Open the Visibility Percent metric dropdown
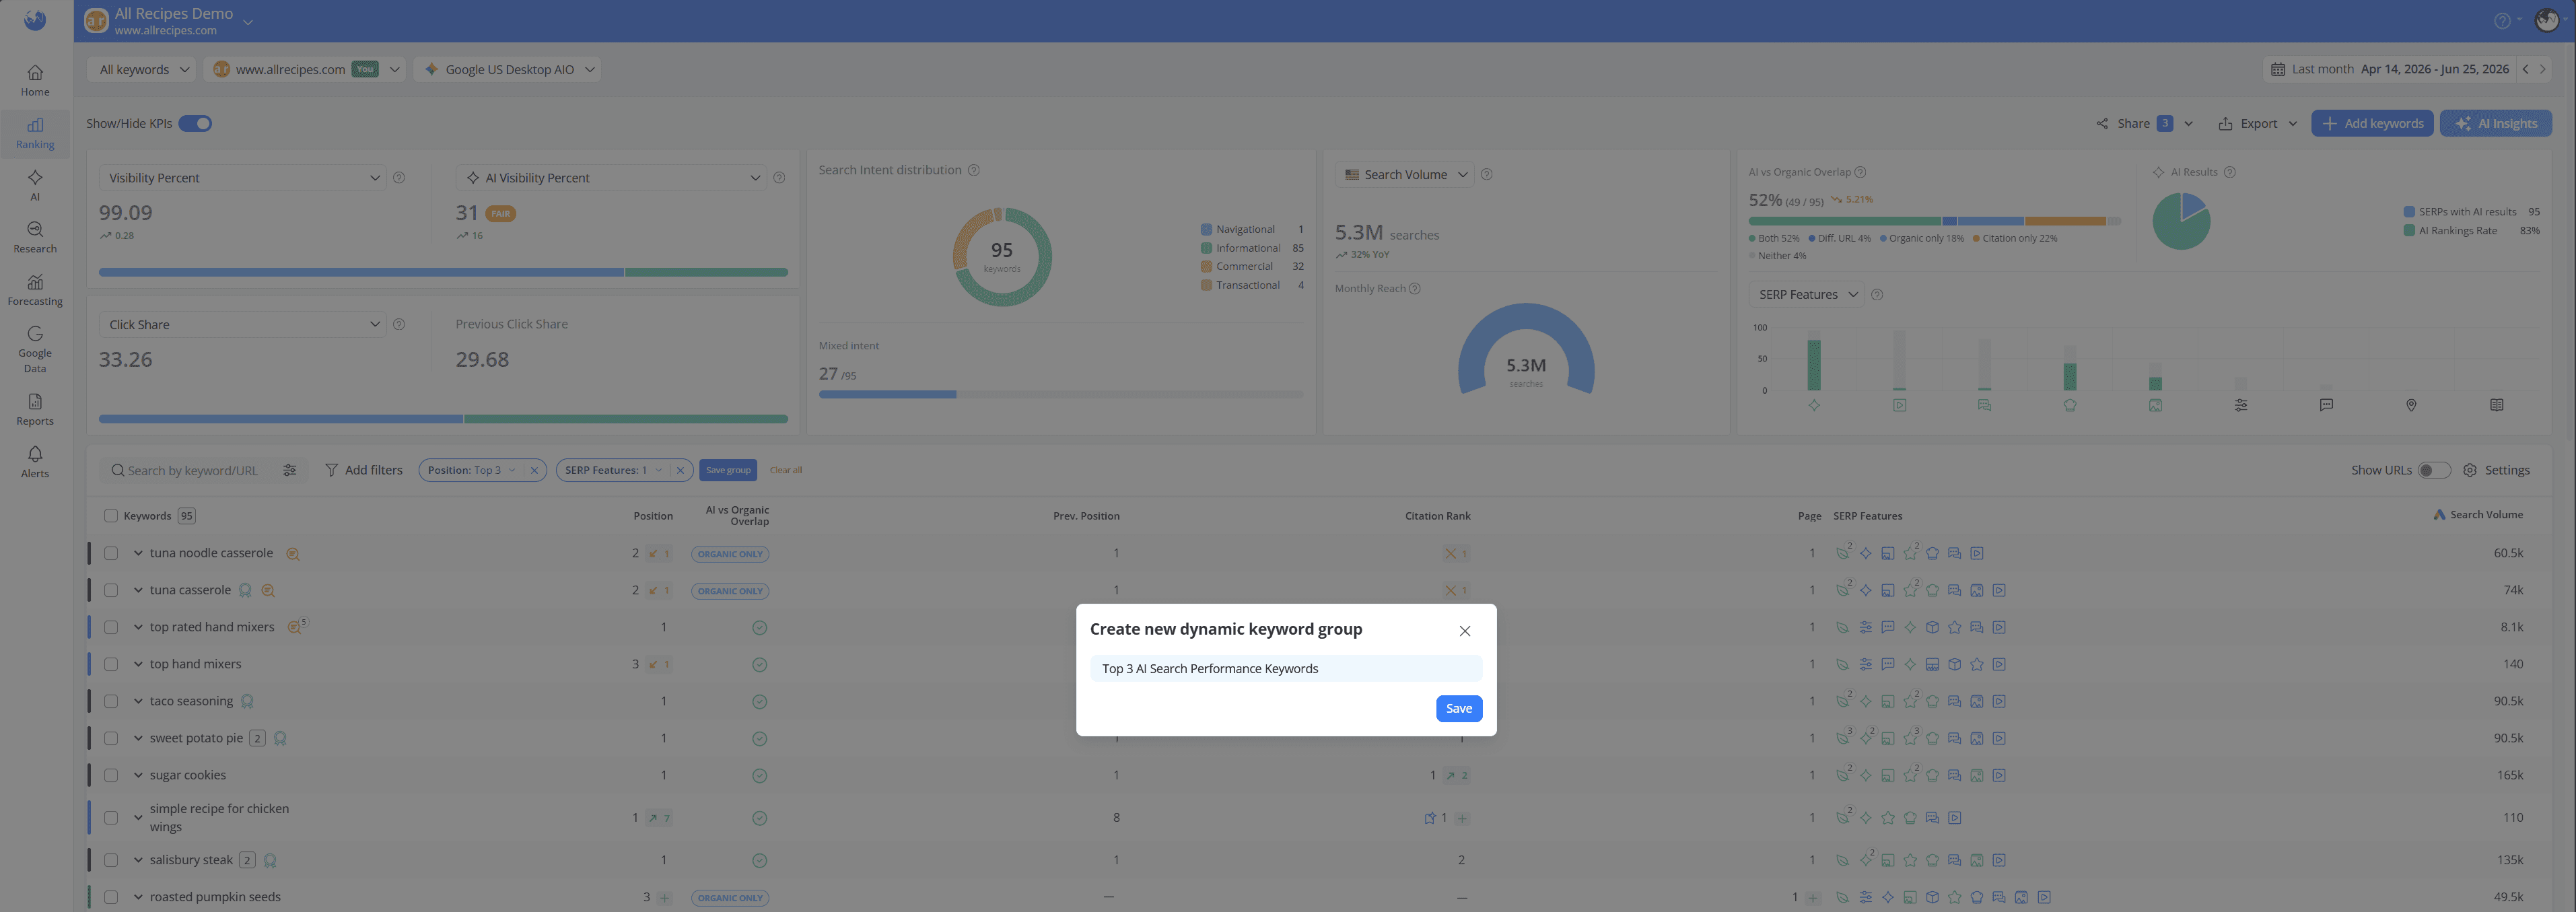 point(243,178)
